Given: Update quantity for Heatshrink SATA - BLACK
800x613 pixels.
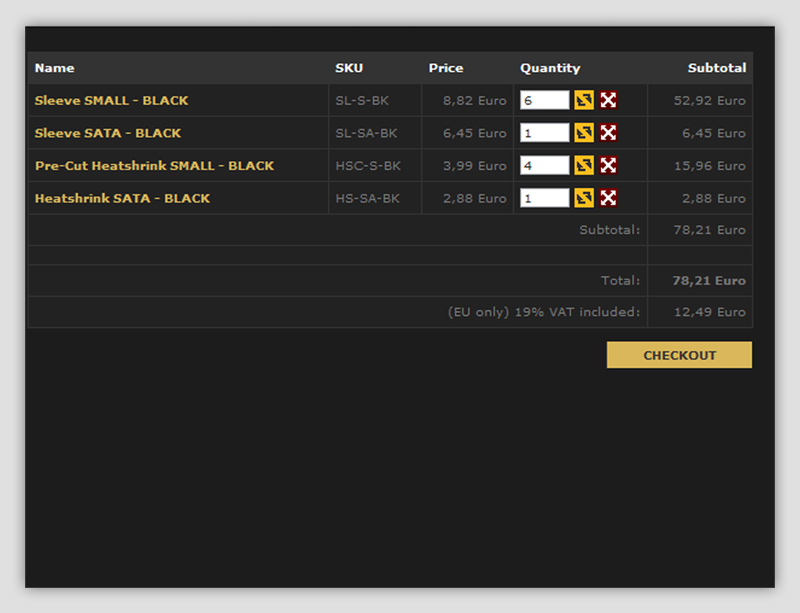Looking at the screenshot, I should coord(584,198).
